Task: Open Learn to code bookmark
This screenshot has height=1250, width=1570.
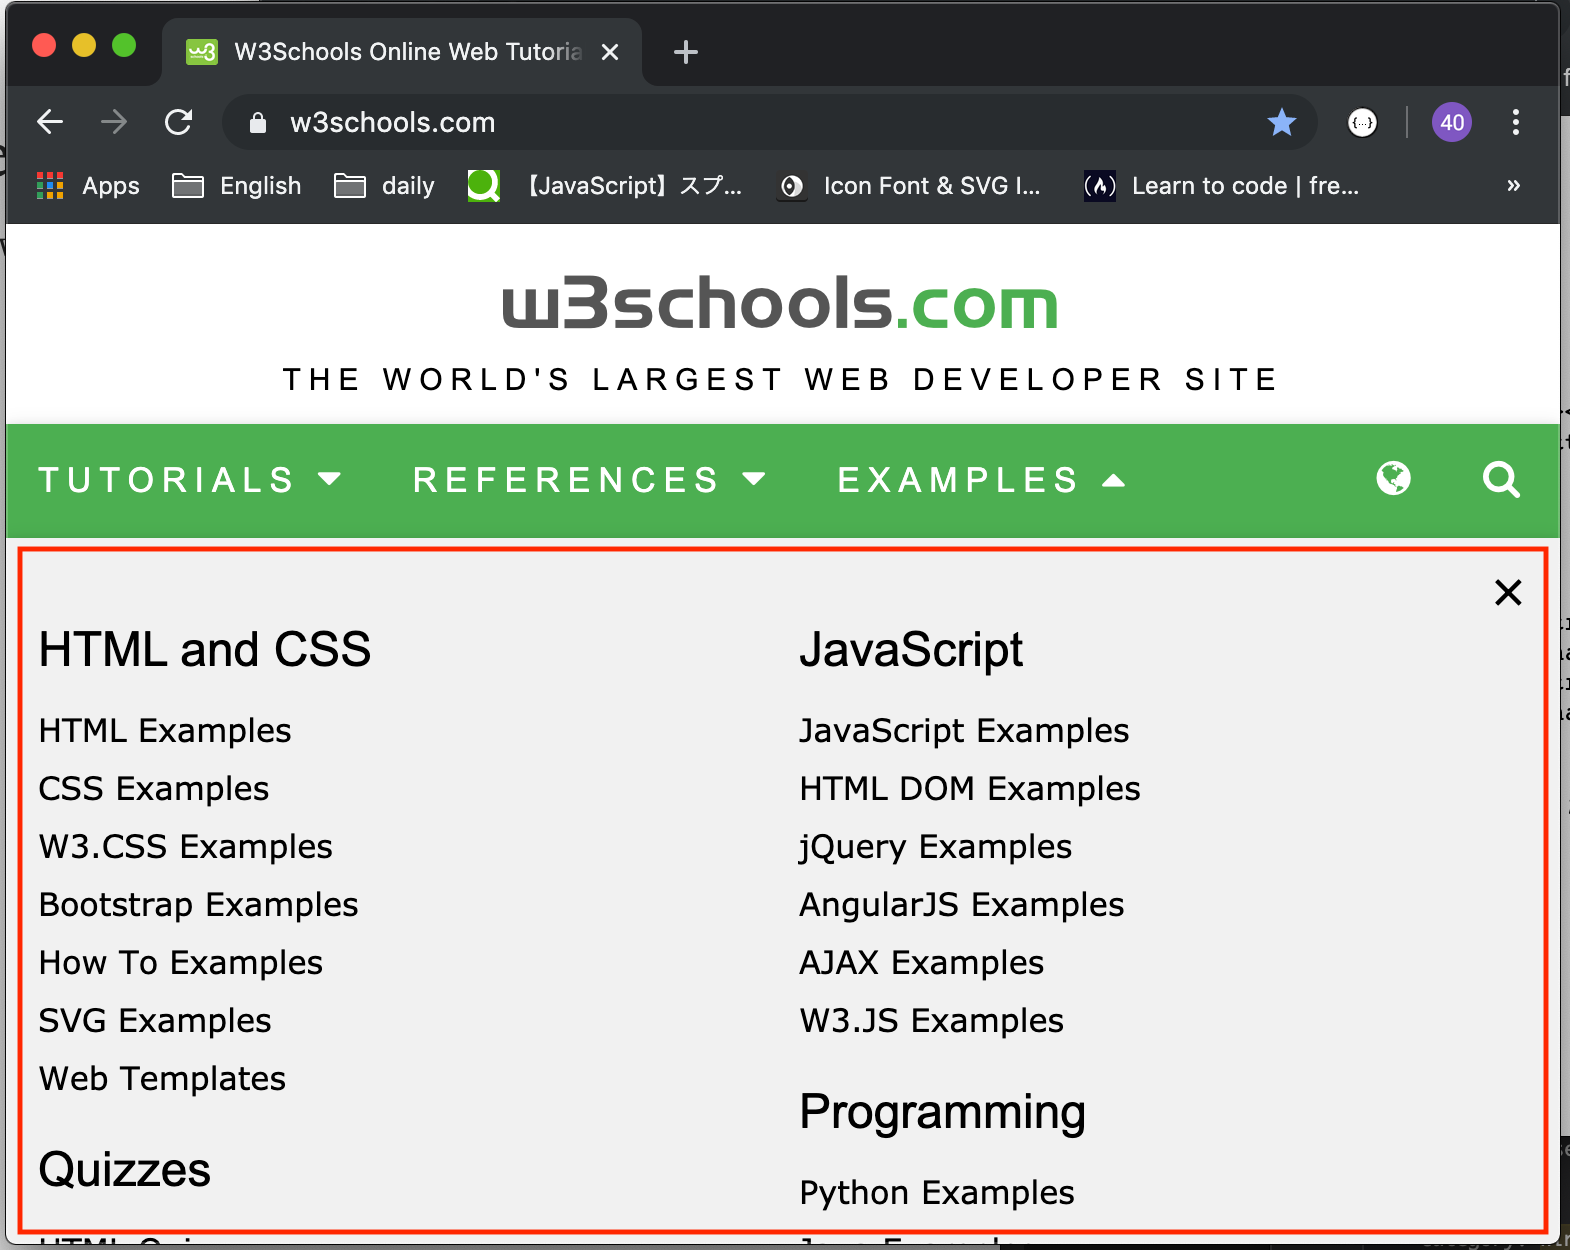Action: [x=1221, y=186]
